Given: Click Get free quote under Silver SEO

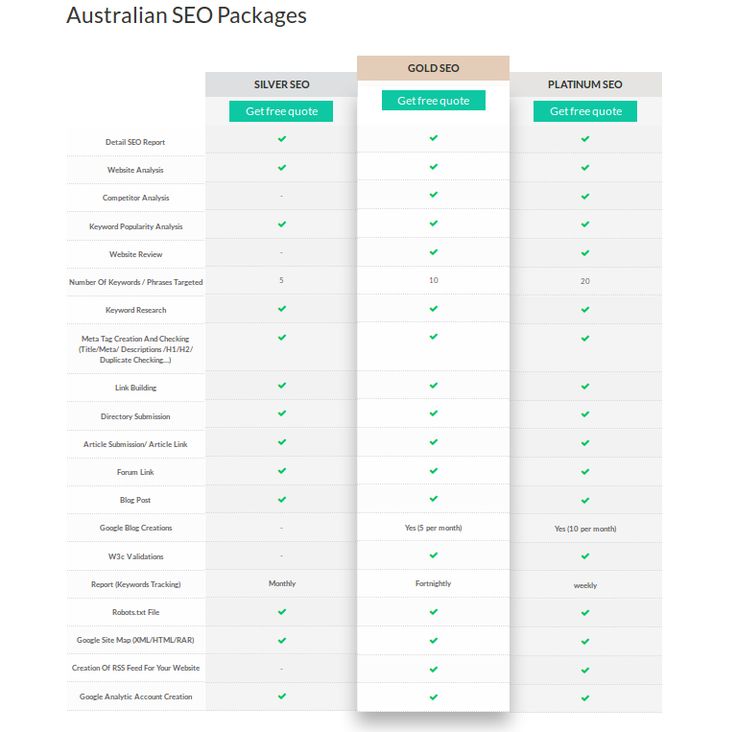Looking at the screenshot, I should [x=281, y=111].
